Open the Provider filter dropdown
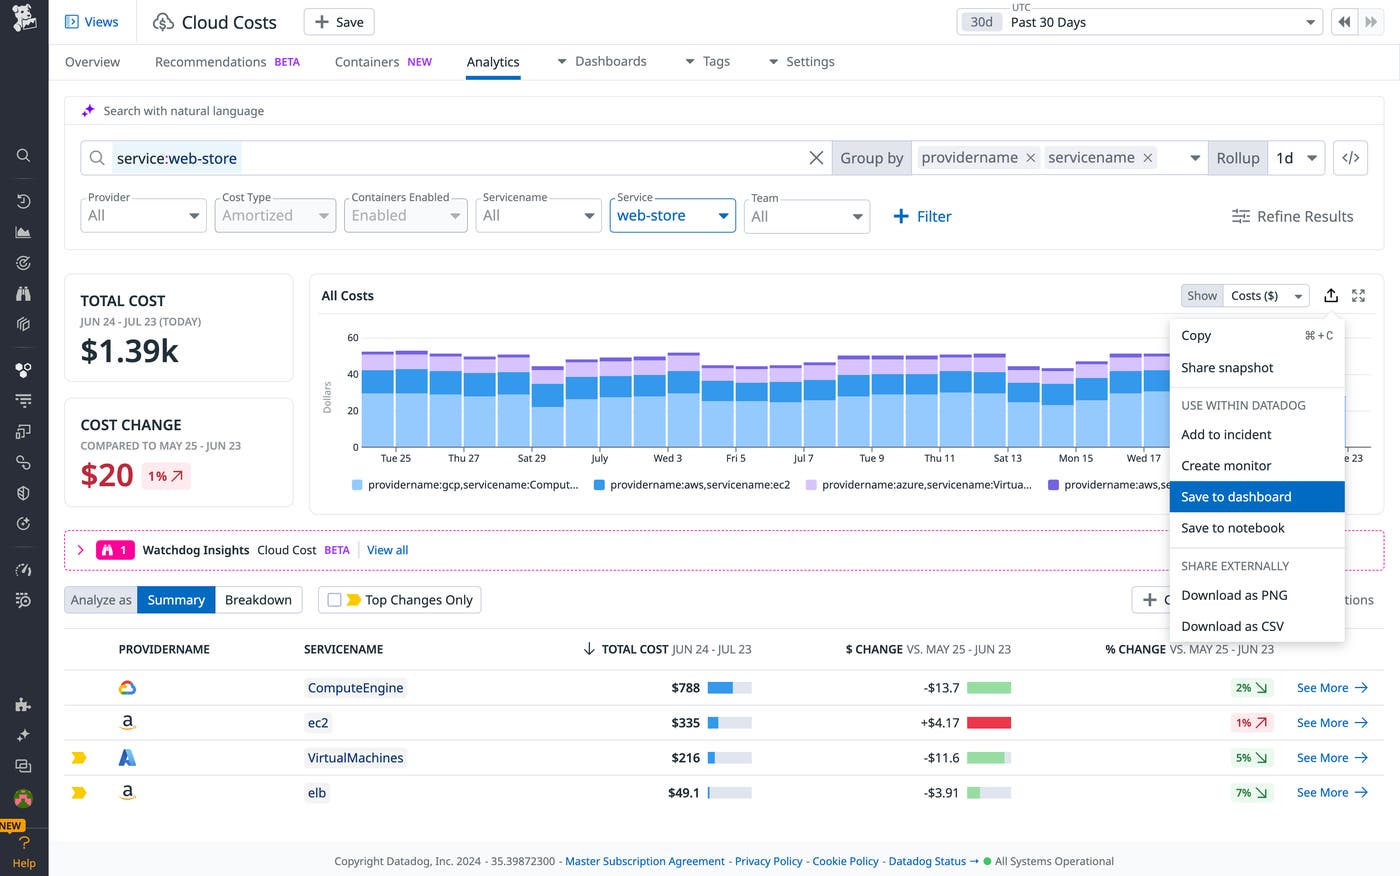Viewport: 1400px width, 876px height. coord(143,216)
